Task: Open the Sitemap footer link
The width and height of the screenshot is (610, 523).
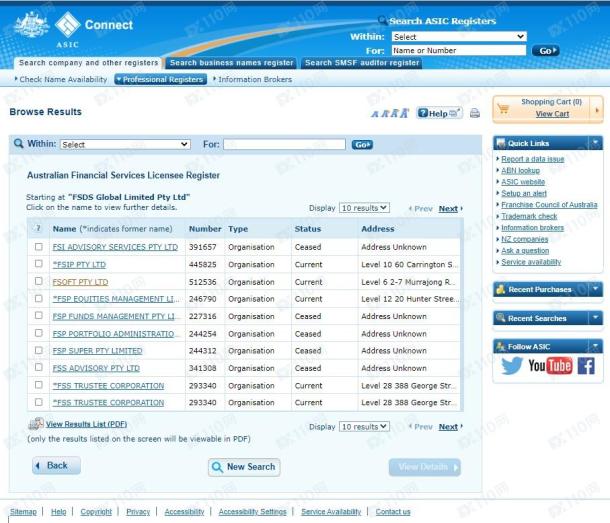Action: click(x=23, y=512)
